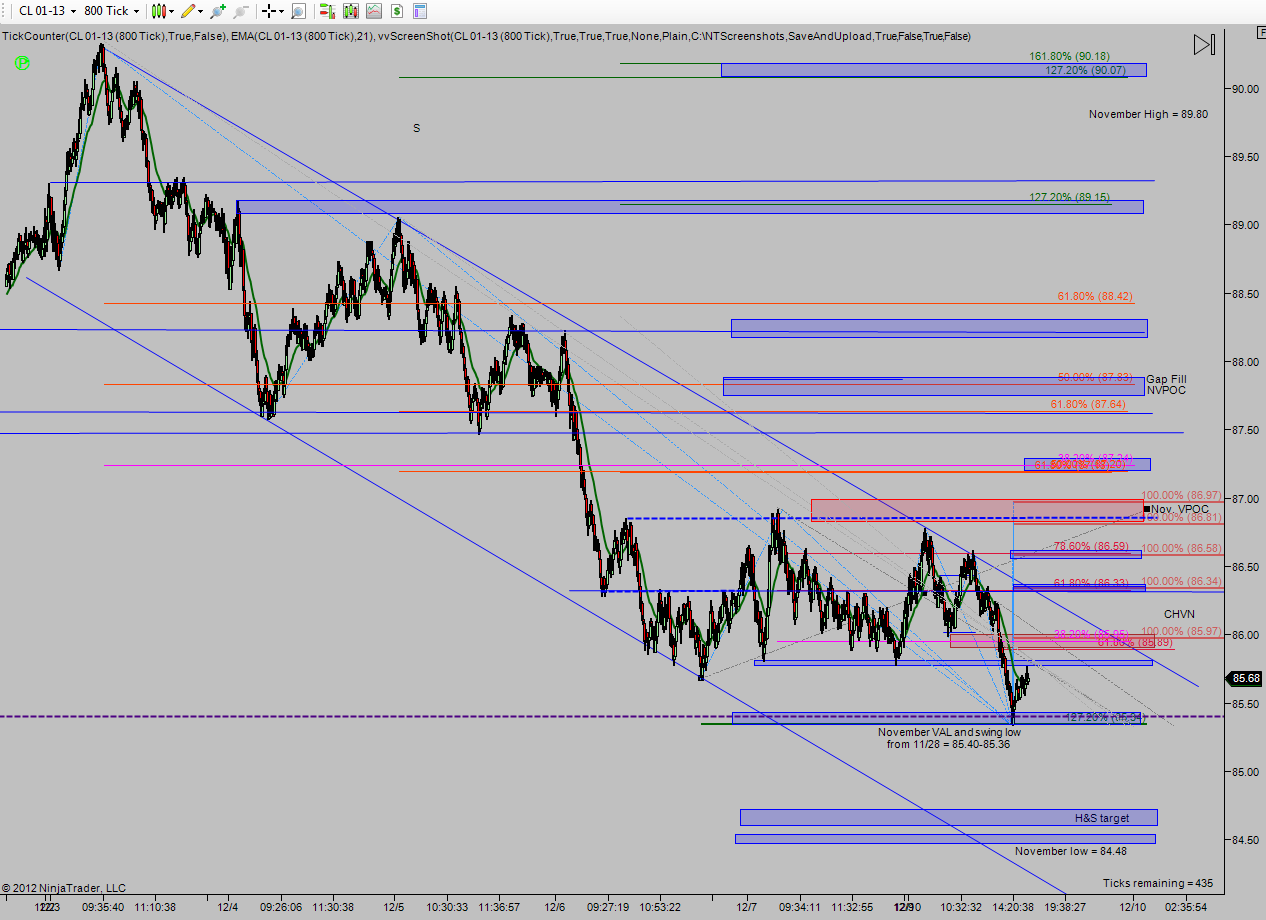The image size is (1266, 920).
Task: Expand the drawing tools dropdown arrow
Action: 201,11
